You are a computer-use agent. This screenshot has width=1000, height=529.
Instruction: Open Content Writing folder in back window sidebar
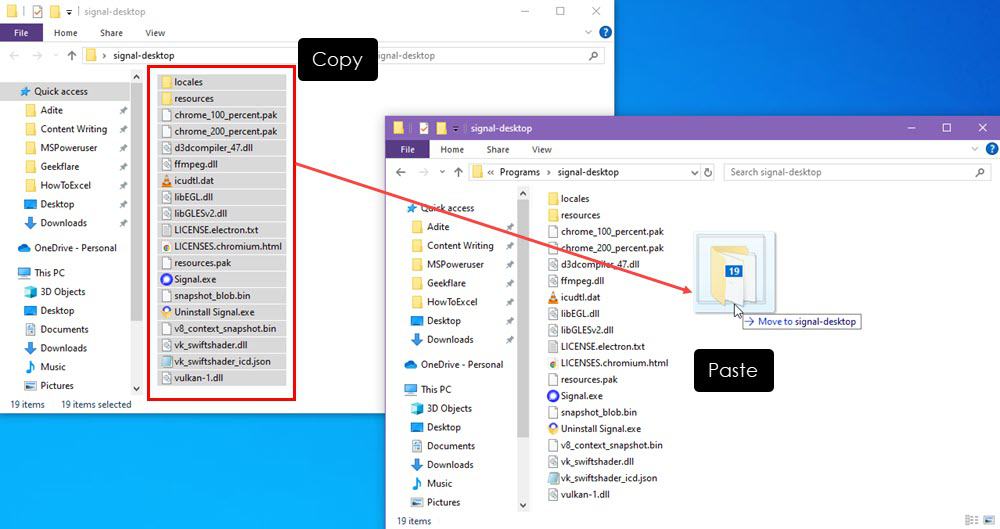[x=66, y=129]
